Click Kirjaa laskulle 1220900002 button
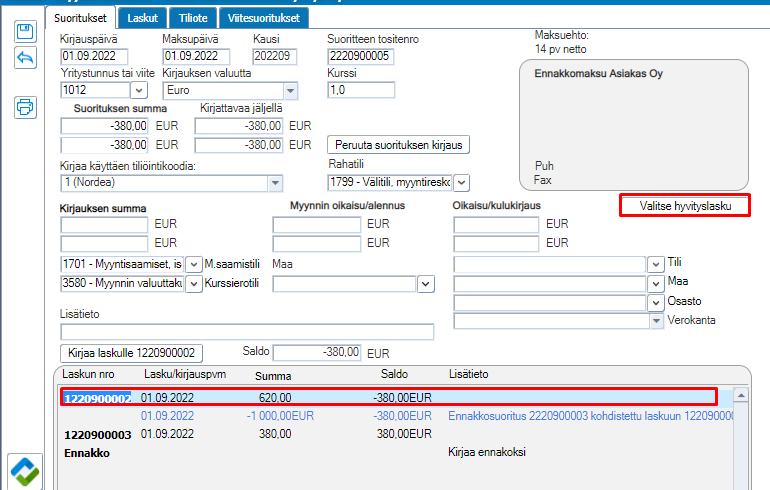This screenshot has width=770, height=490. pos(131,353)
